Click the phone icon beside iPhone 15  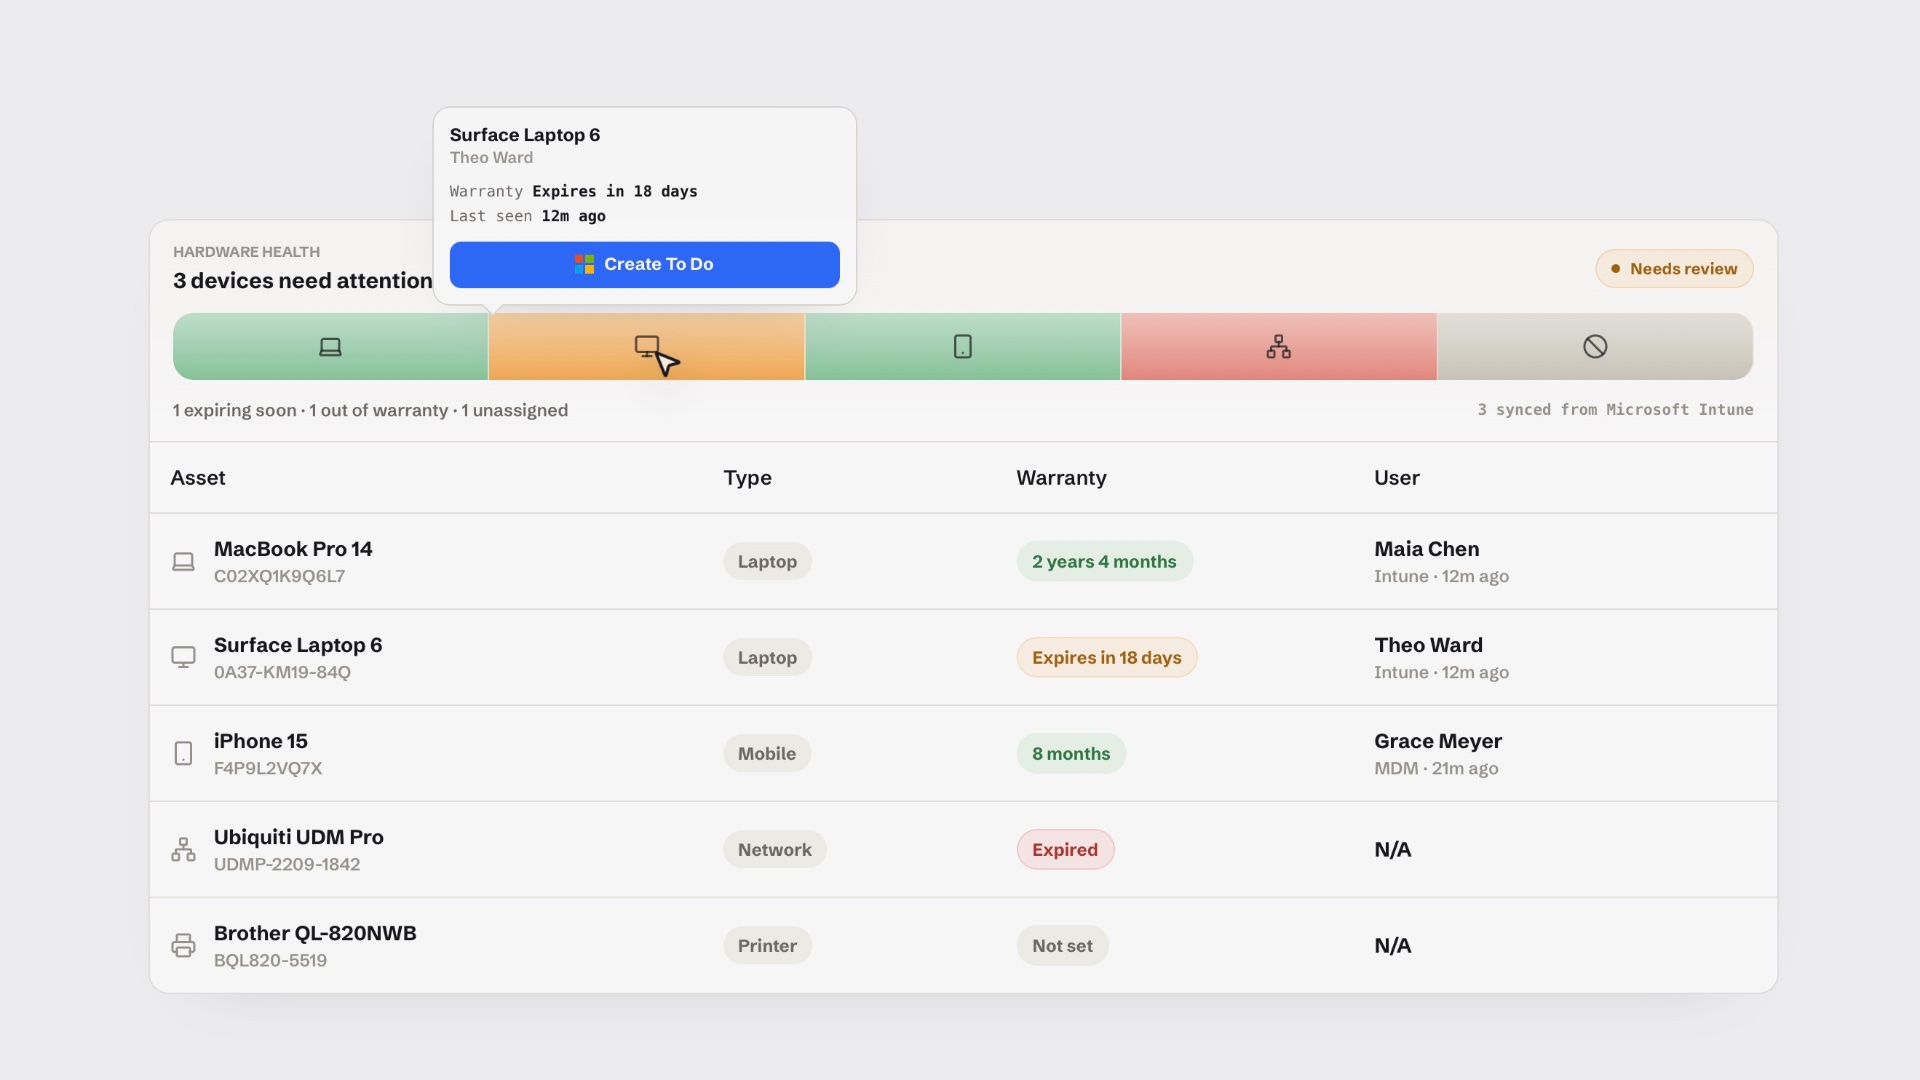tap(183, 753)
